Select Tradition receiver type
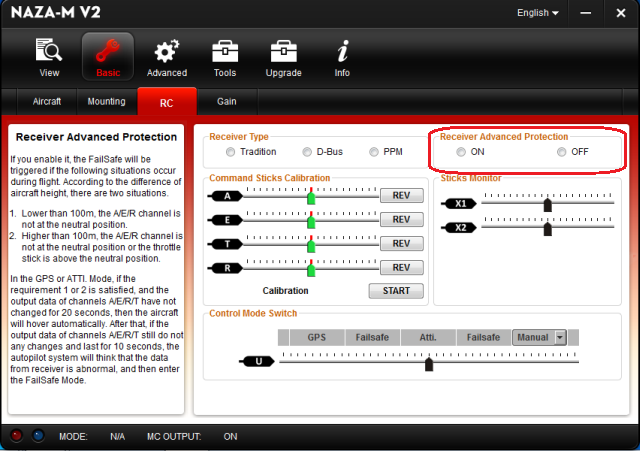Viewport: 640px width, 451px height. click(x=231, y=152)
